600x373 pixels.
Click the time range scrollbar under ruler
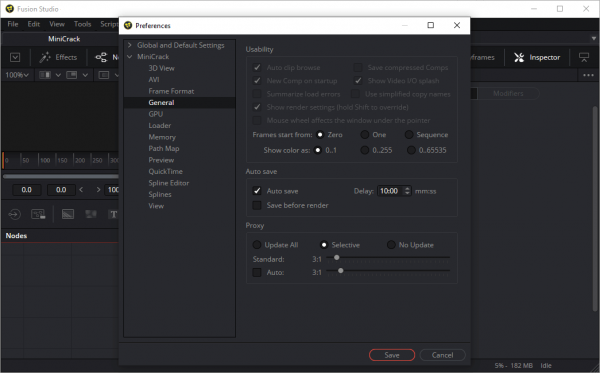[61, 176]
